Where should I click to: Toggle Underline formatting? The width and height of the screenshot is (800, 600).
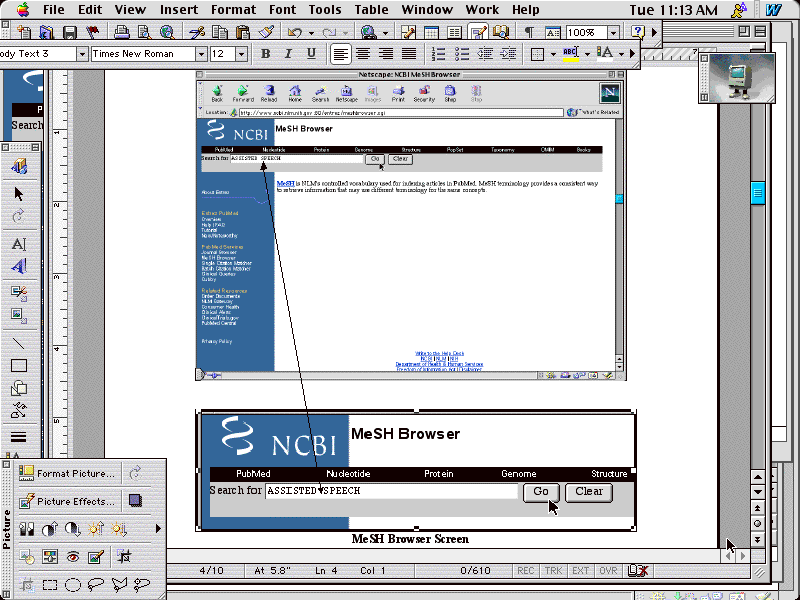[311, 54]
